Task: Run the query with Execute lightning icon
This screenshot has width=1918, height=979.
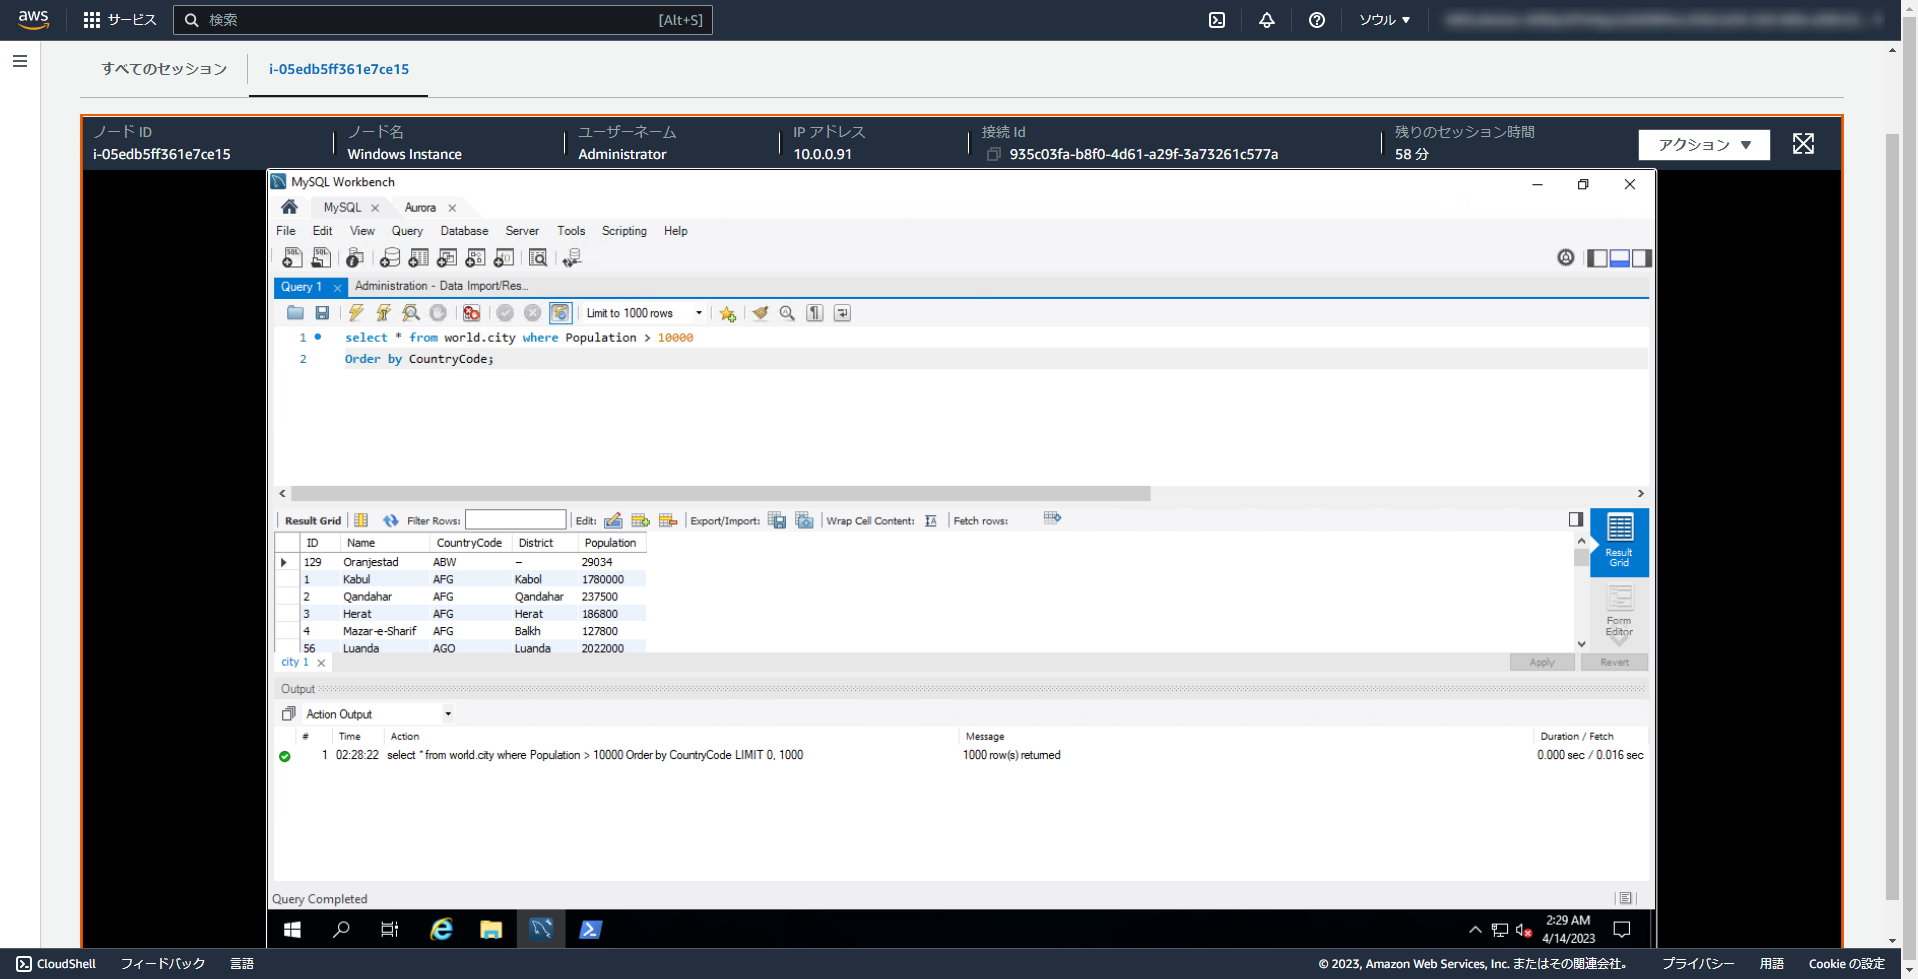Action: (x=356, y=313)
